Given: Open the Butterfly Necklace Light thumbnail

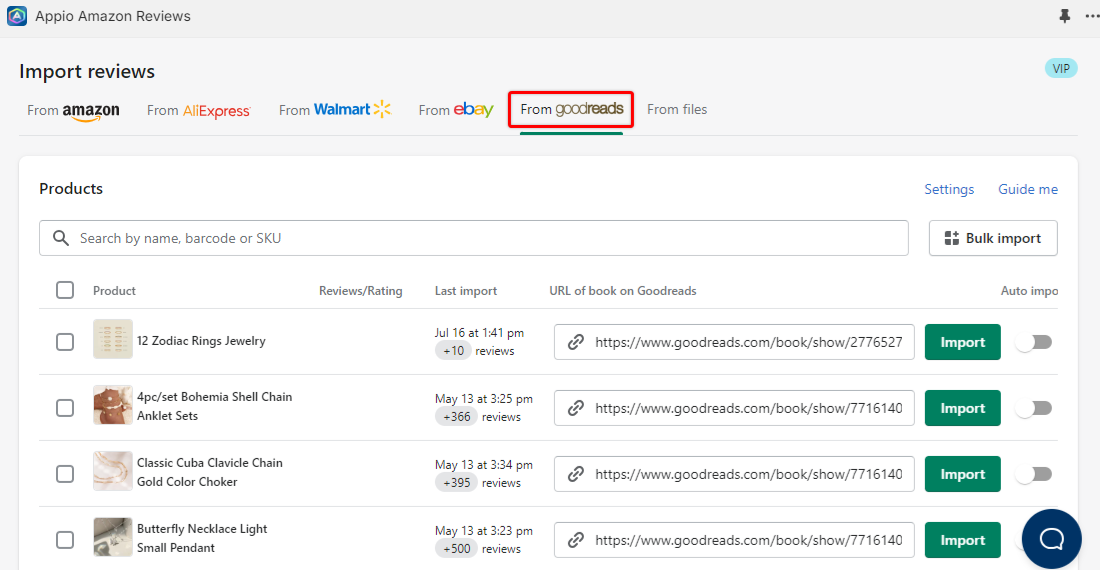Looking at the screenshot, I should pos(113,537).
